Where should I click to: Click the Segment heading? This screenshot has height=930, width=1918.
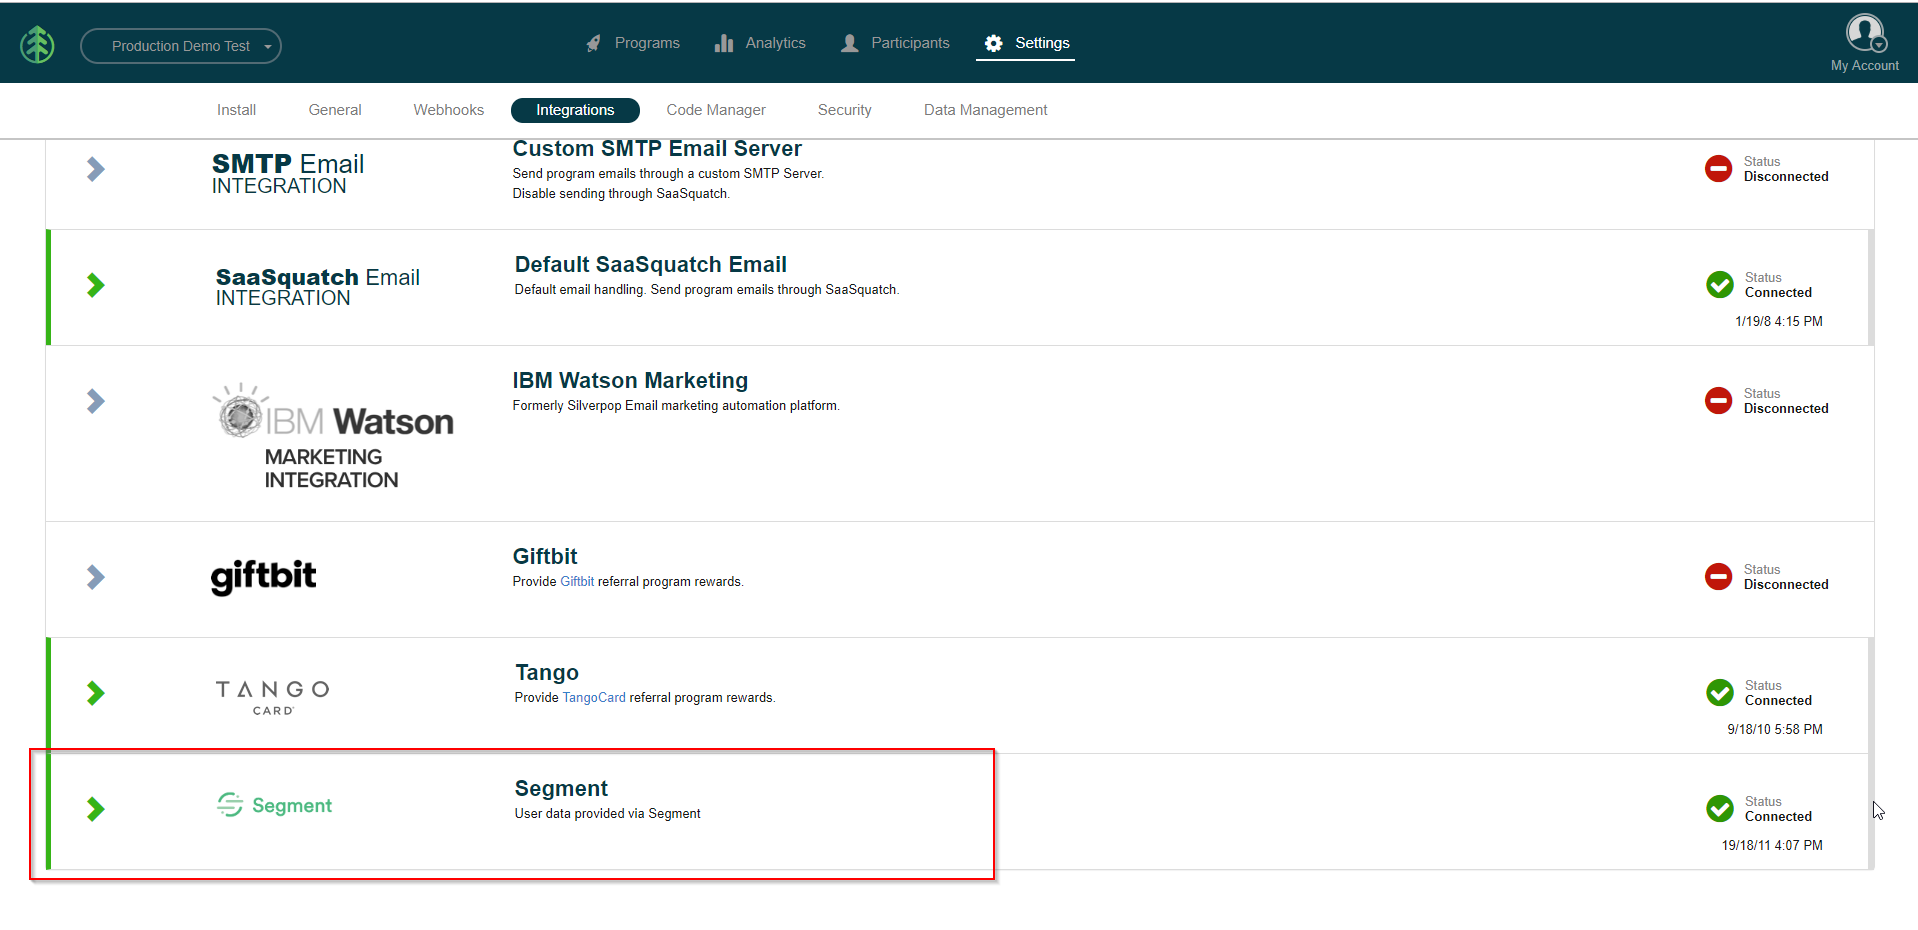pyautogui.click(x=561, y=789)
